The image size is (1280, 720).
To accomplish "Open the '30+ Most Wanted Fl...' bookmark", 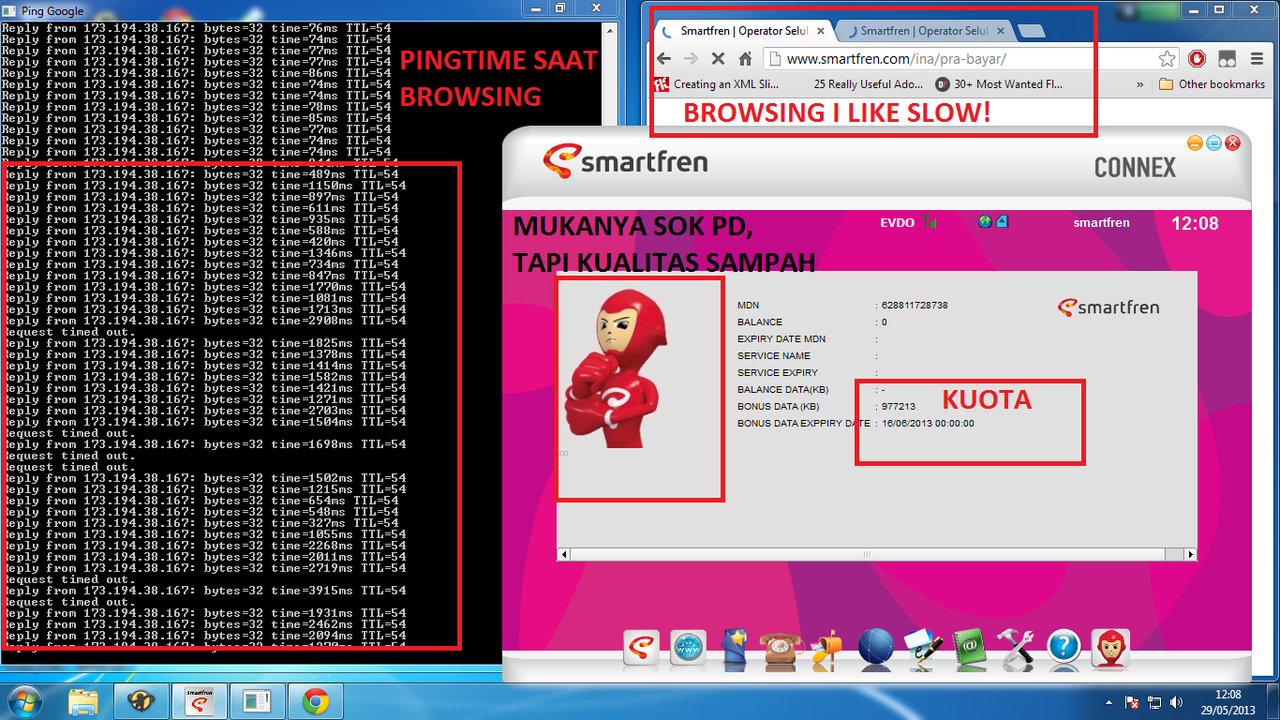I will [997, 84].
